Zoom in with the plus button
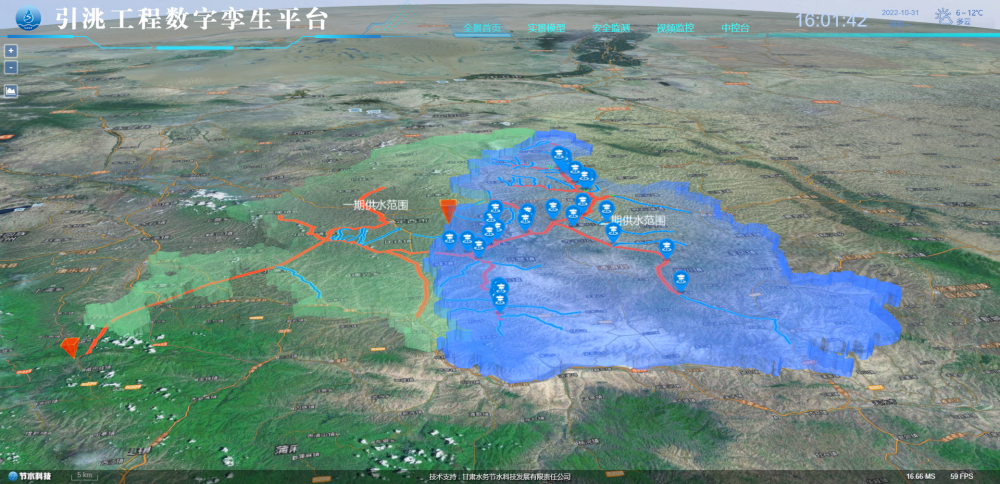This screenshot has height=484, width=1000. 10,50
